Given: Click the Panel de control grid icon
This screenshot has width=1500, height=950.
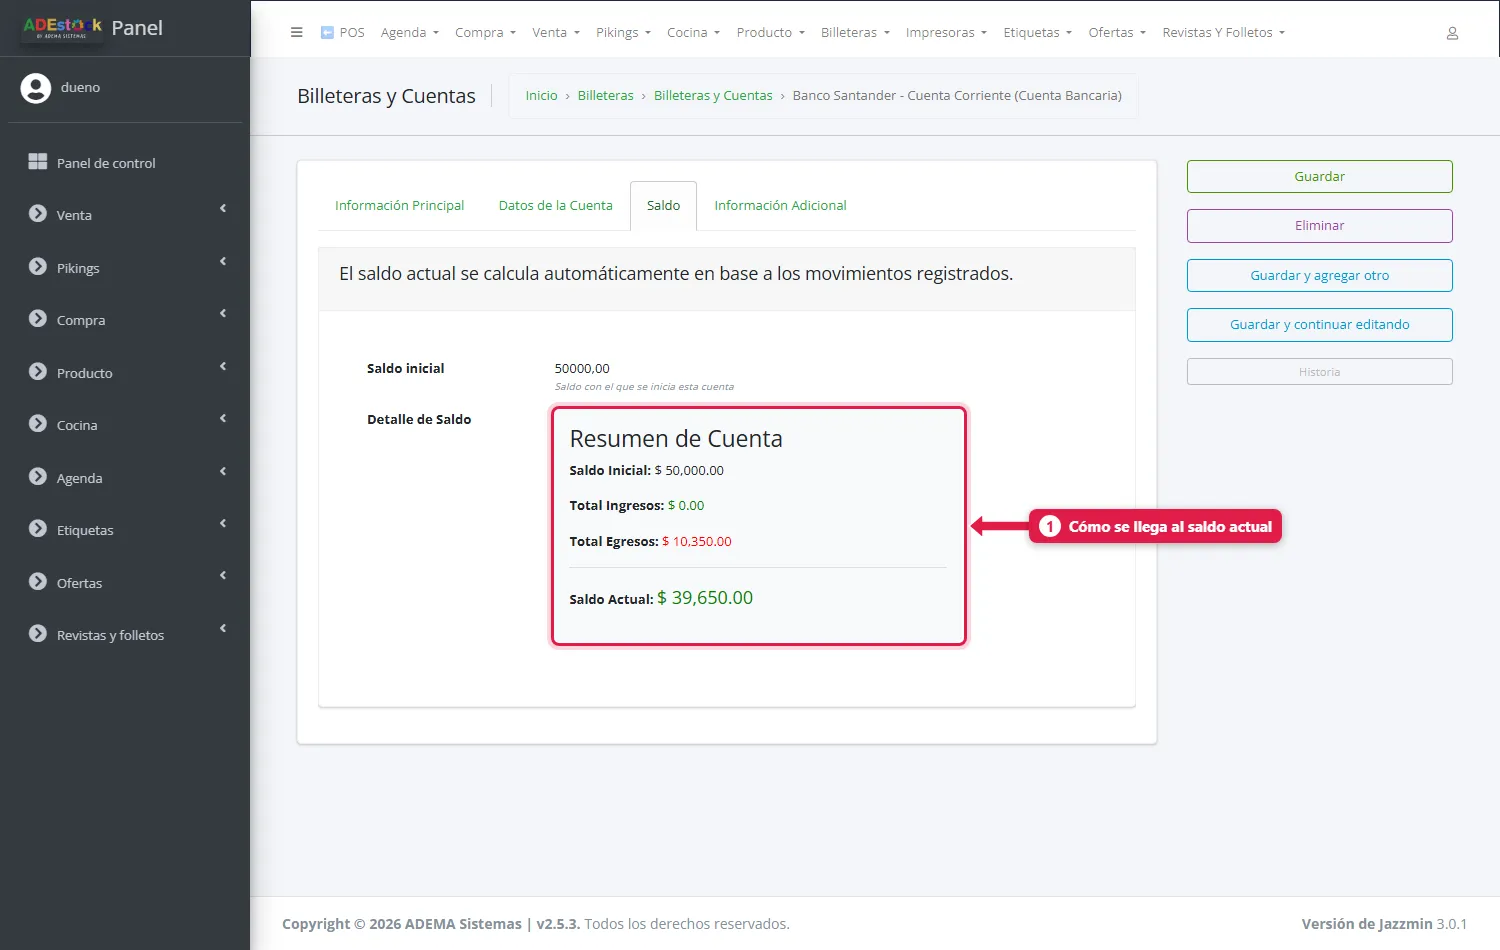Looking at the screenshot, I should click(38, 162).
